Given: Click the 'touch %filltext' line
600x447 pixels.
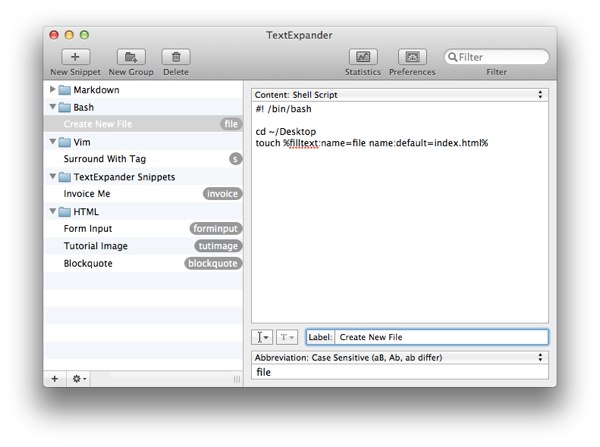Looking at the screenshot, I should (372, 143).
